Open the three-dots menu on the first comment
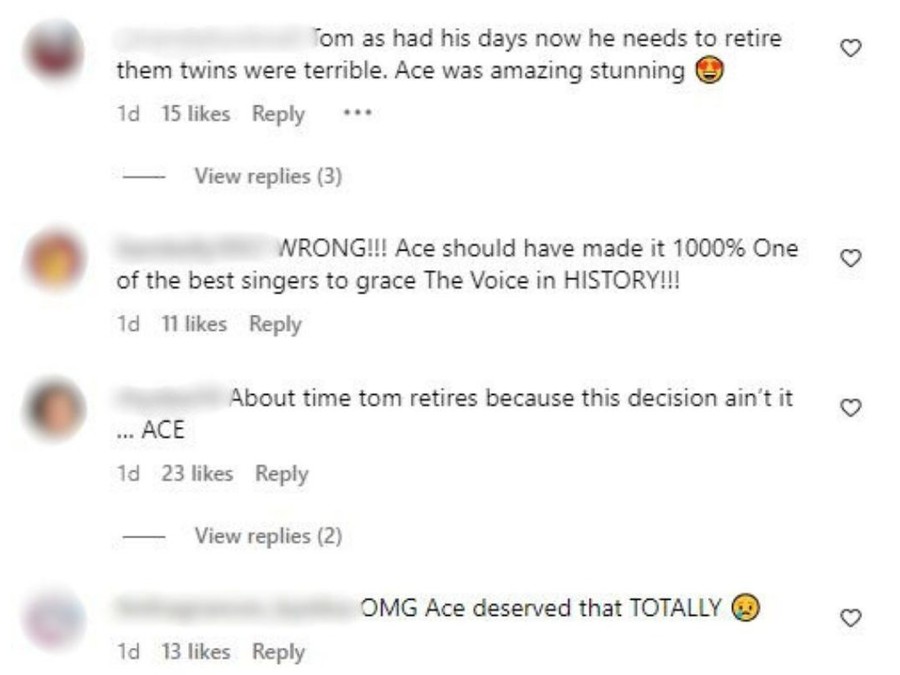Screen dimensions: 900x675 [357, 114]
